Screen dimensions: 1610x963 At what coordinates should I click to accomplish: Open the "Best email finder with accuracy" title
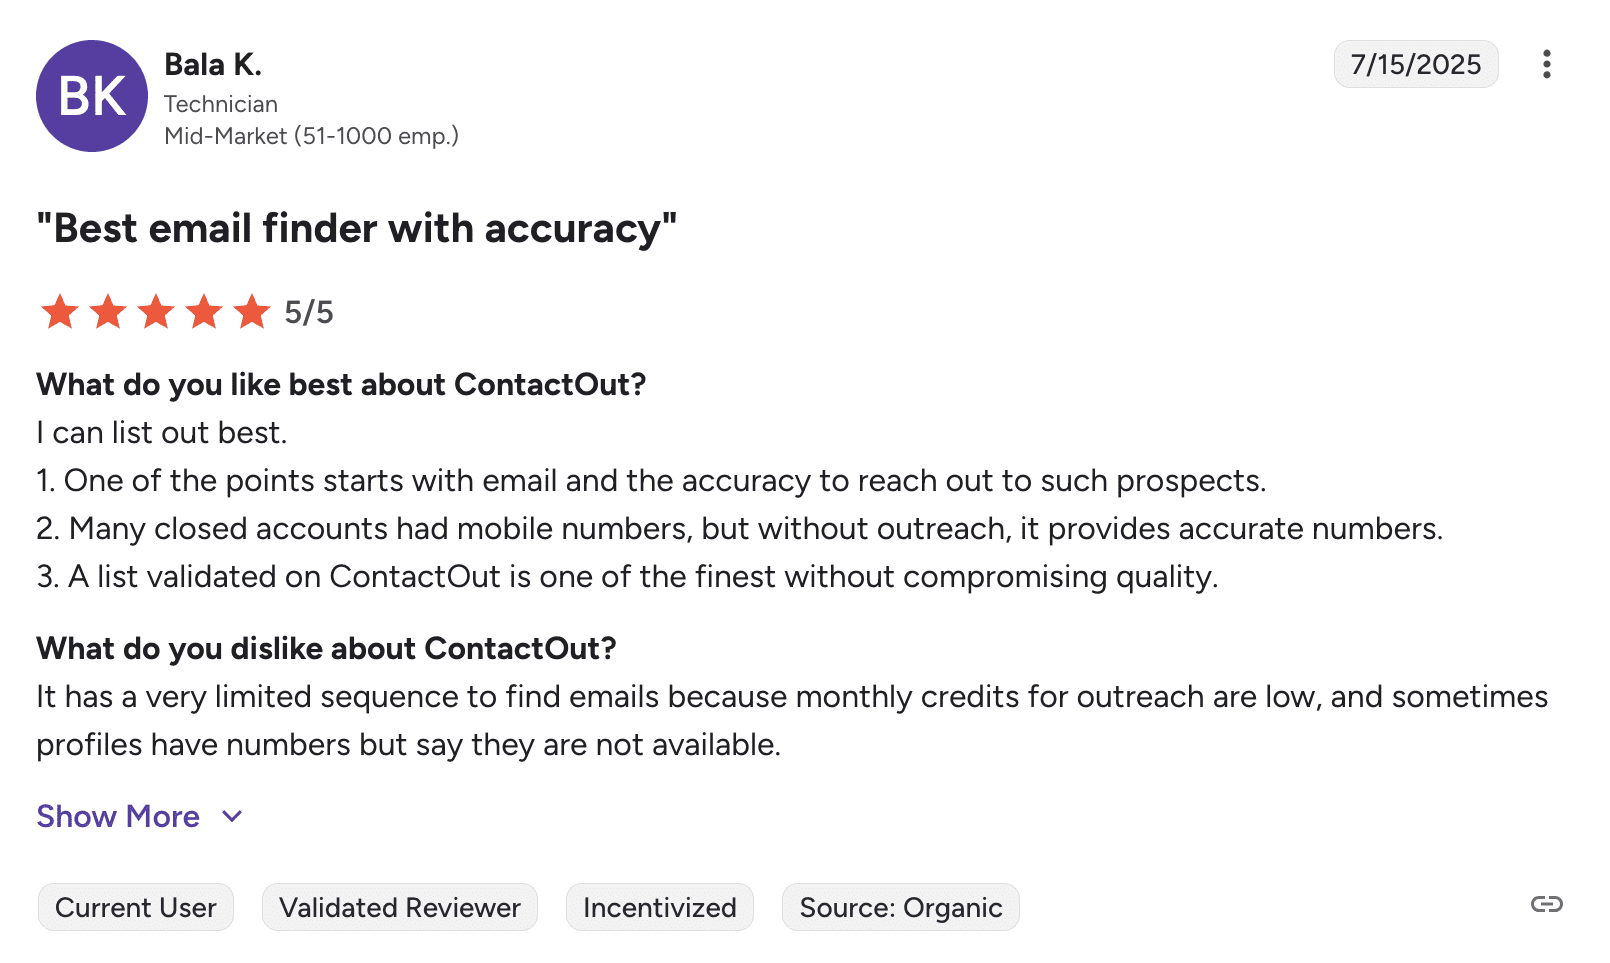click(x=357, y=229)
